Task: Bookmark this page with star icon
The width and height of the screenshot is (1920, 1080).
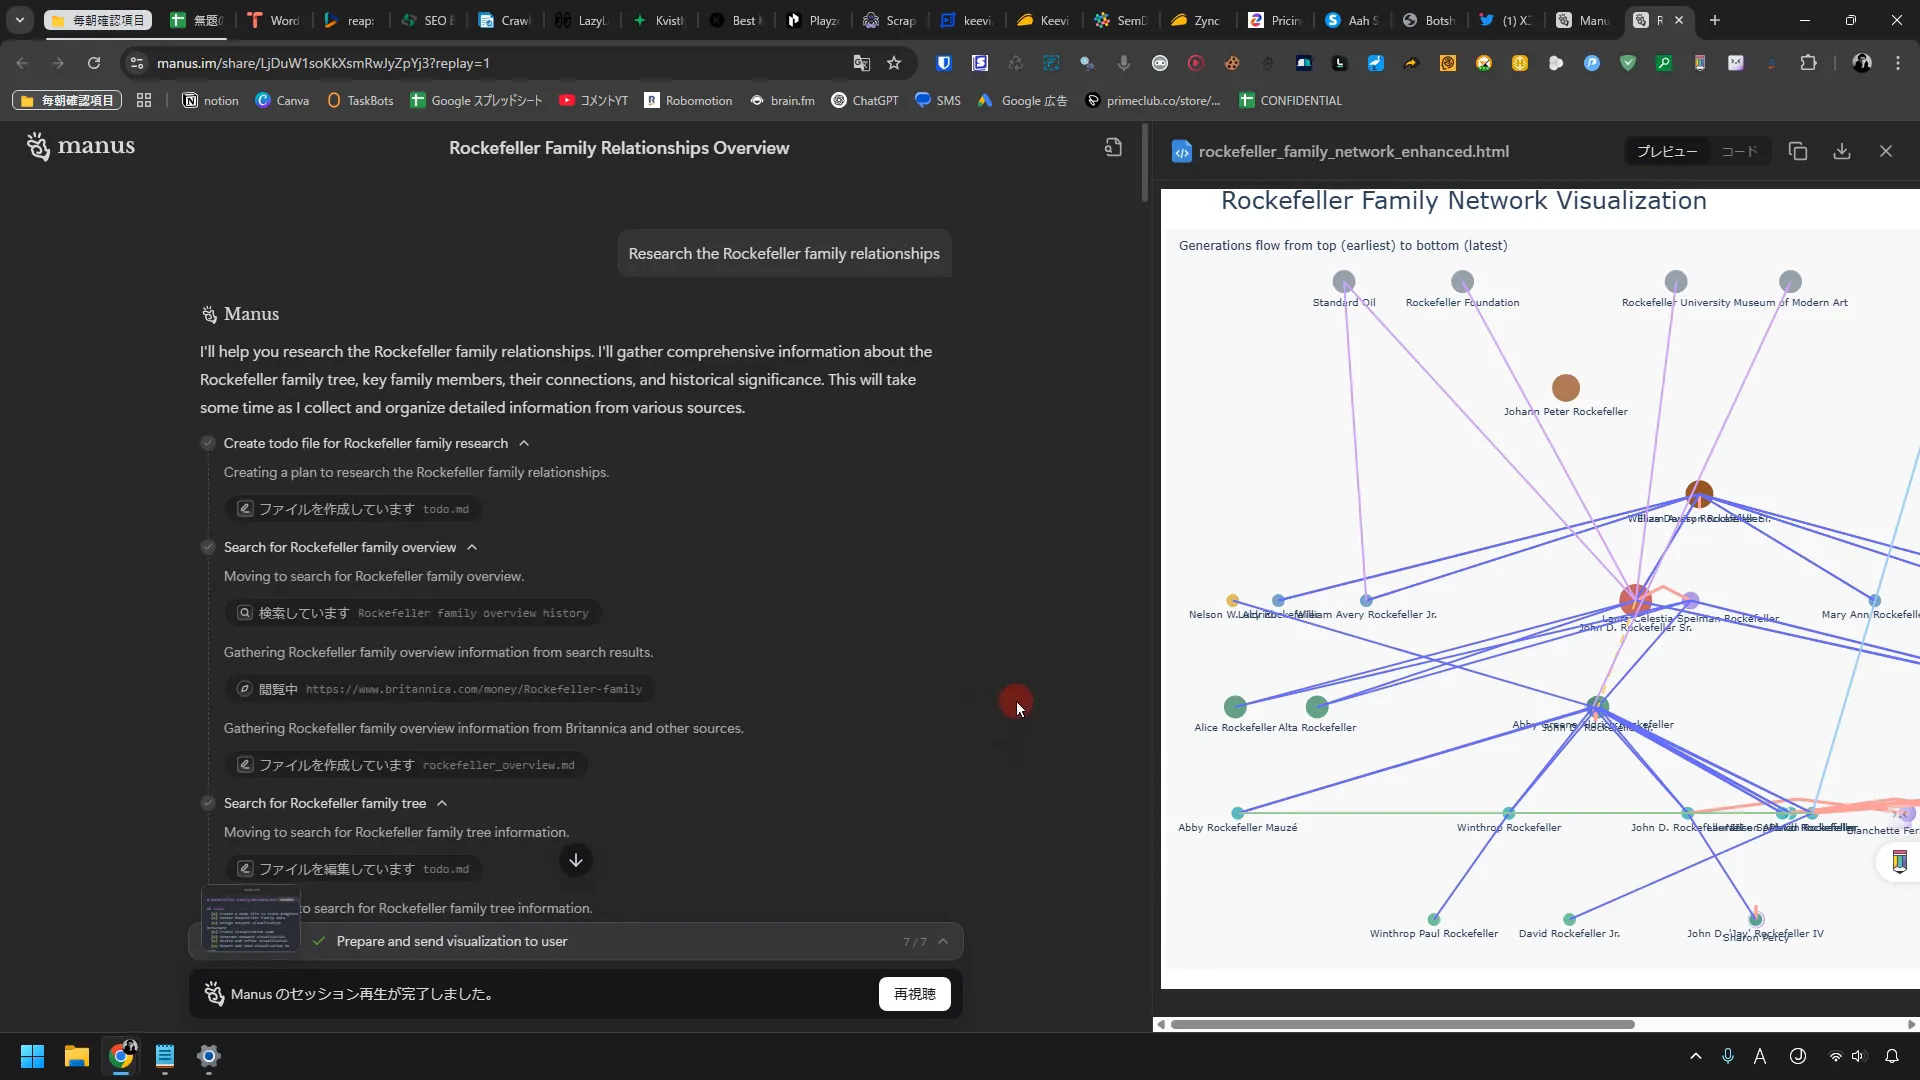Action: [x=894, y=63]
